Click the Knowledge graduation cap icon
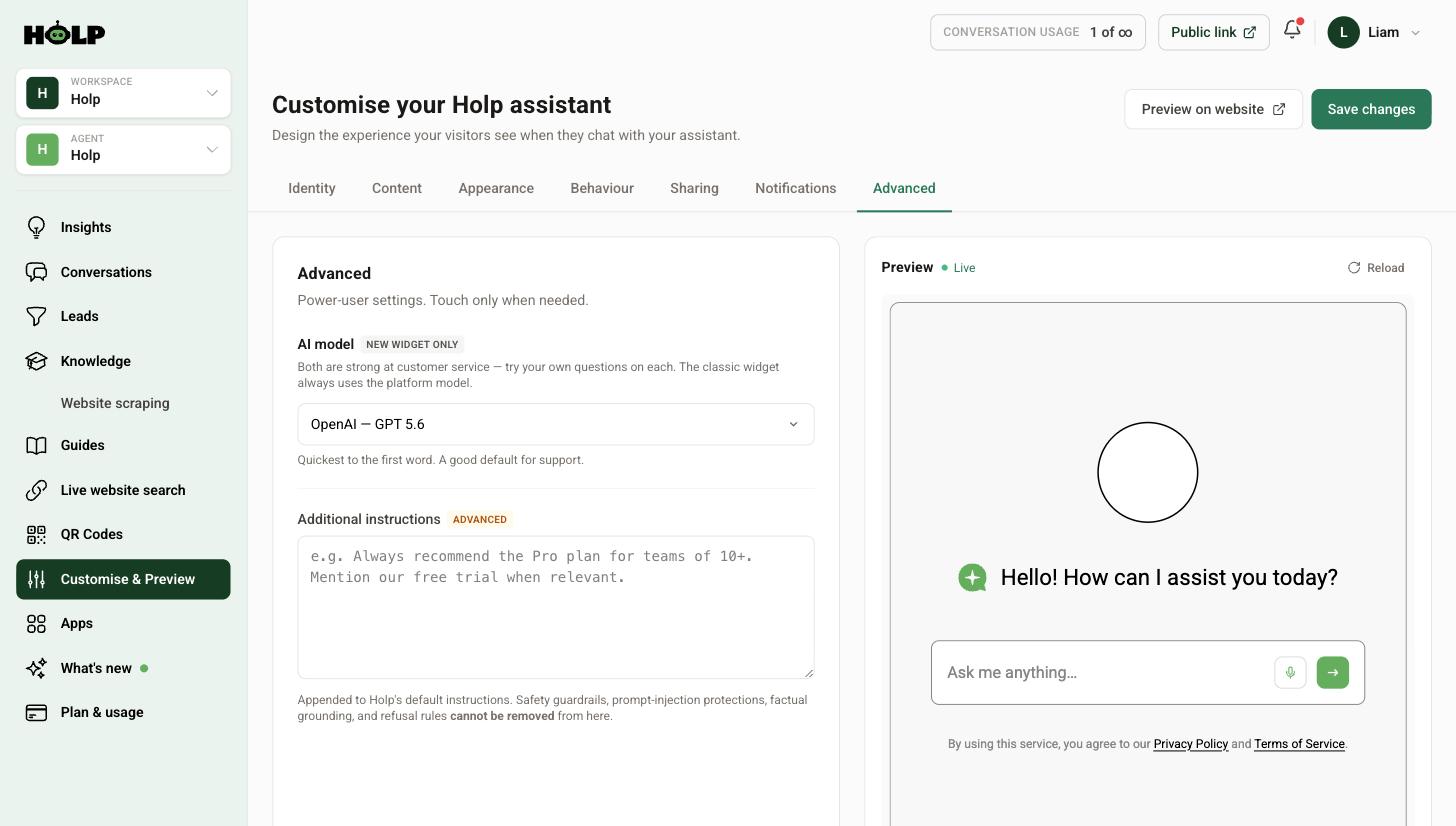This screenshot has height=826, width=1456. coord(36,361)
